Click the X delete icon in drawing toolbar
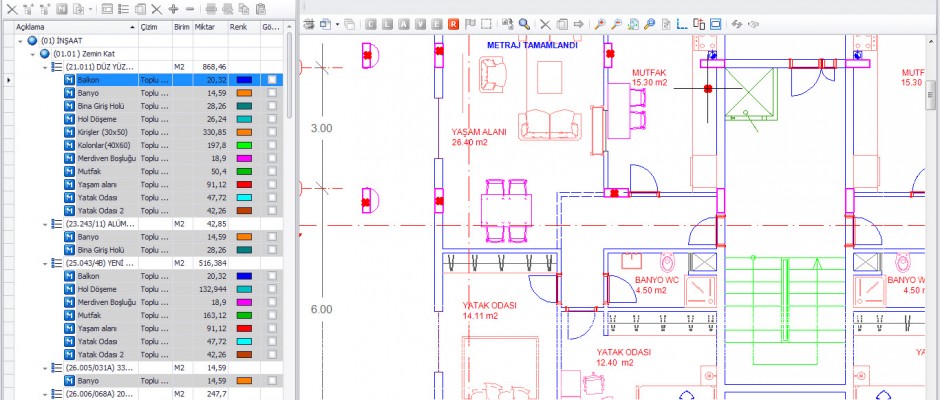 coord(545,23)
